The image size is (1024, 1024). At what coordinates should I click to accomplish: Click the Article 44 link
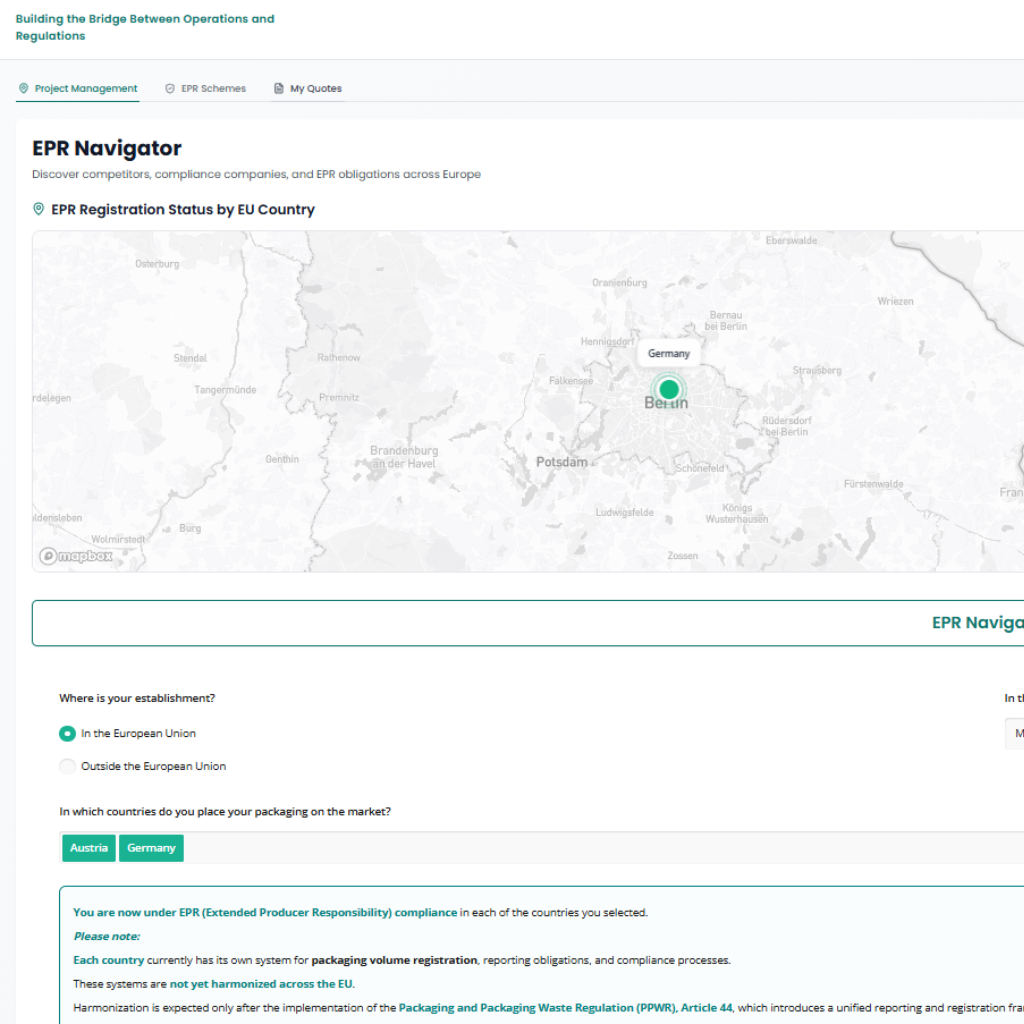707,1008
